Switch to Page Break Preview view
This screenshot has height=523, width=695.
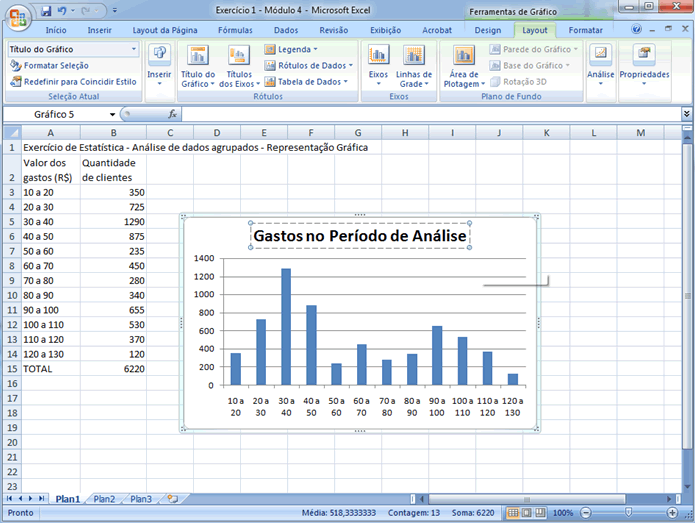[x=541, y=513]
